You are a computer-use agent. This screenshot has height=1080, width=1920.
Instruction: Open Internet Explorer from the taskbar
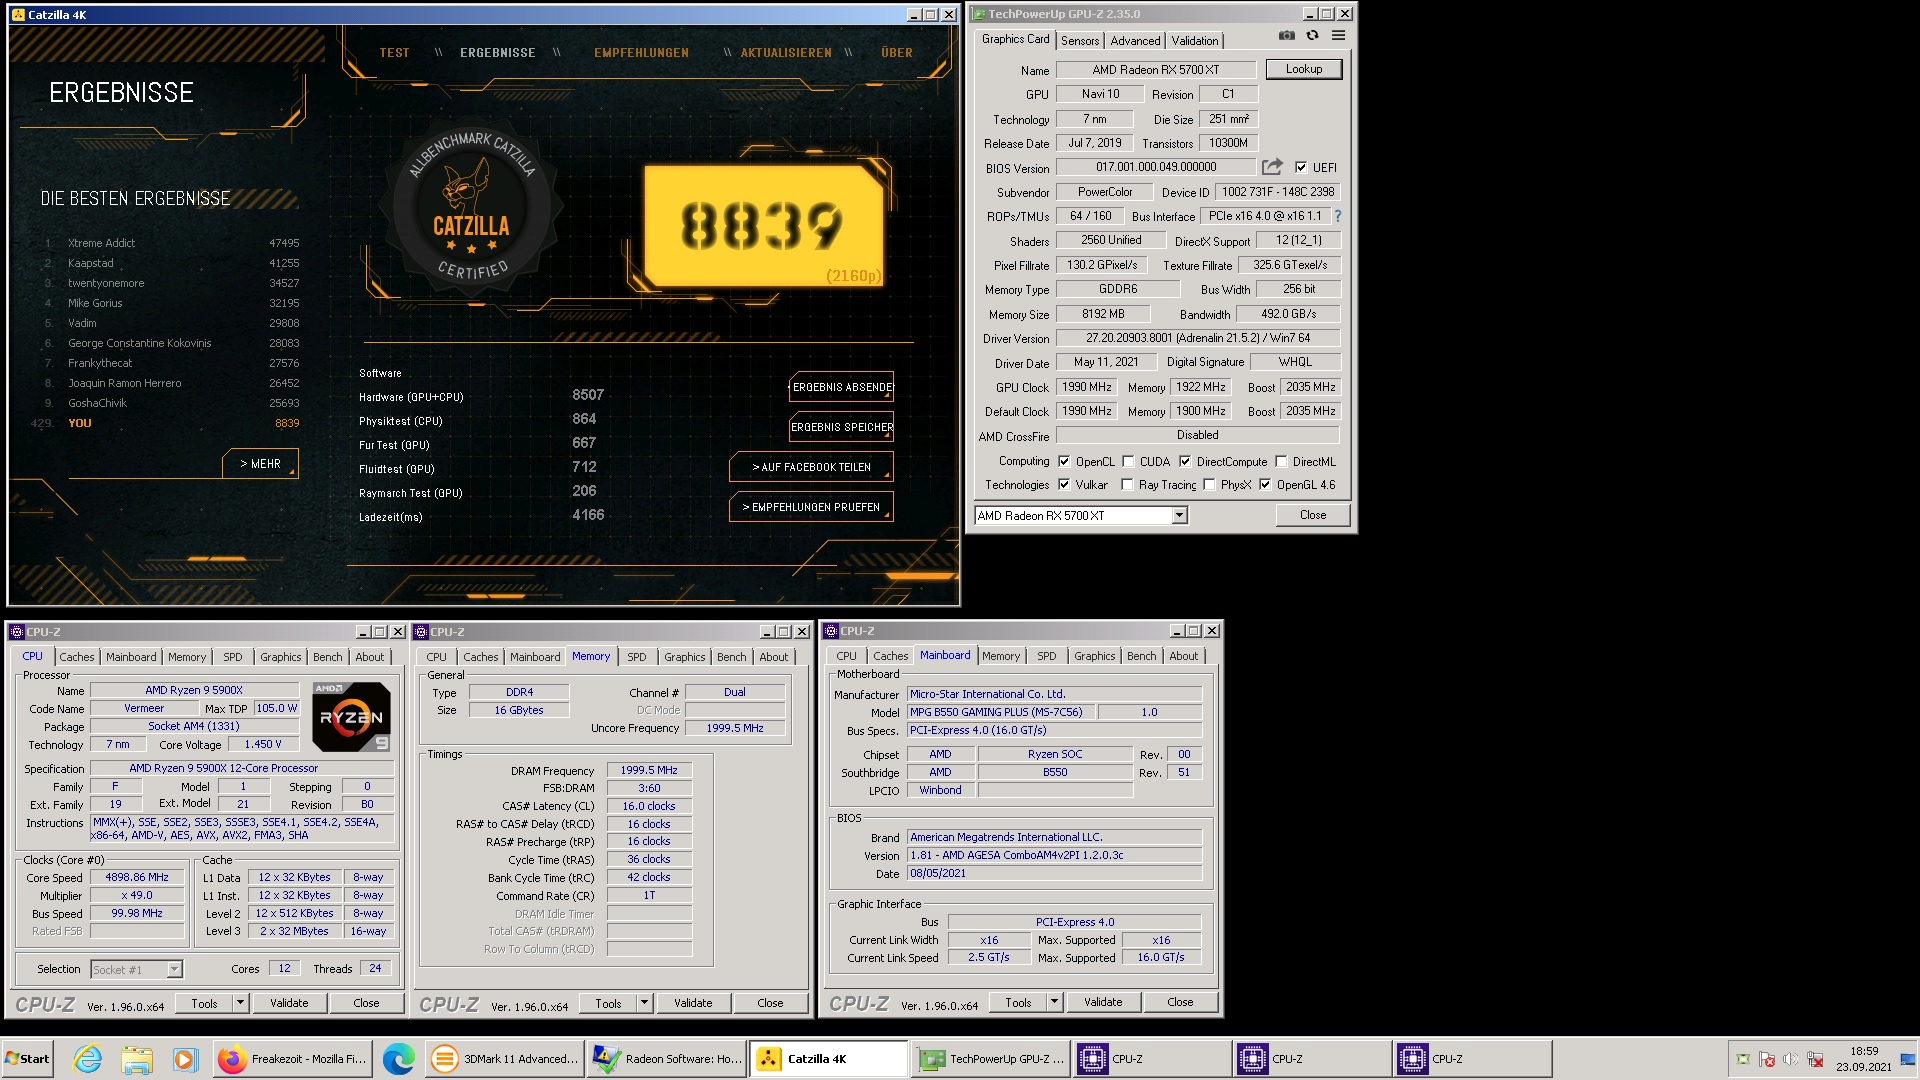pos(88,1059)
